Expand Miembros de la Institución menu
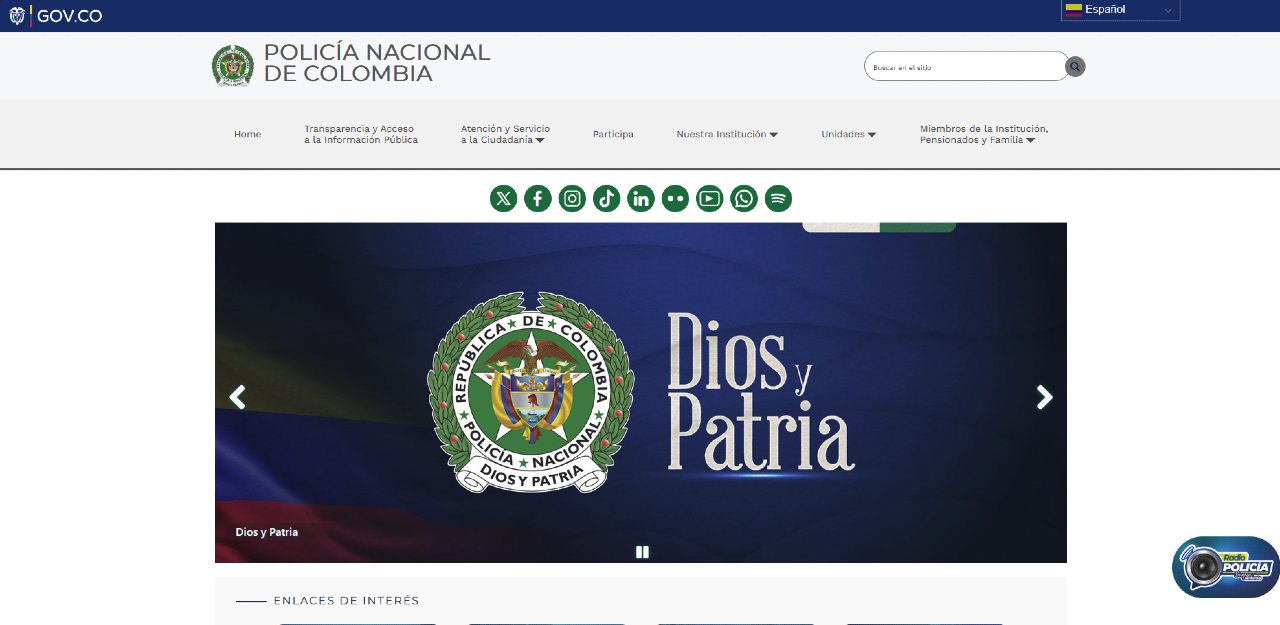Image resolution: width=1280 pixels, height=625 pixels. (984, 134)
